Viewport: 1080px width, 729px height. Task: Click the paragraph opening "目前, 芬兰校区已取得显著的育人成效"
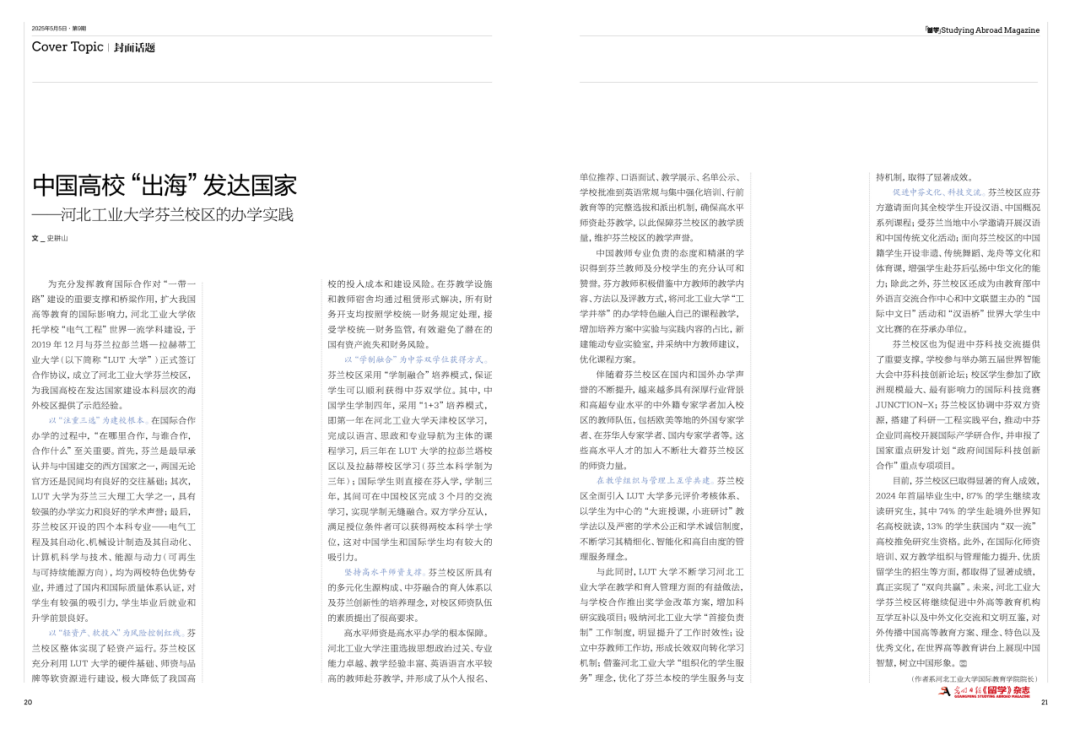coord(966,481)
